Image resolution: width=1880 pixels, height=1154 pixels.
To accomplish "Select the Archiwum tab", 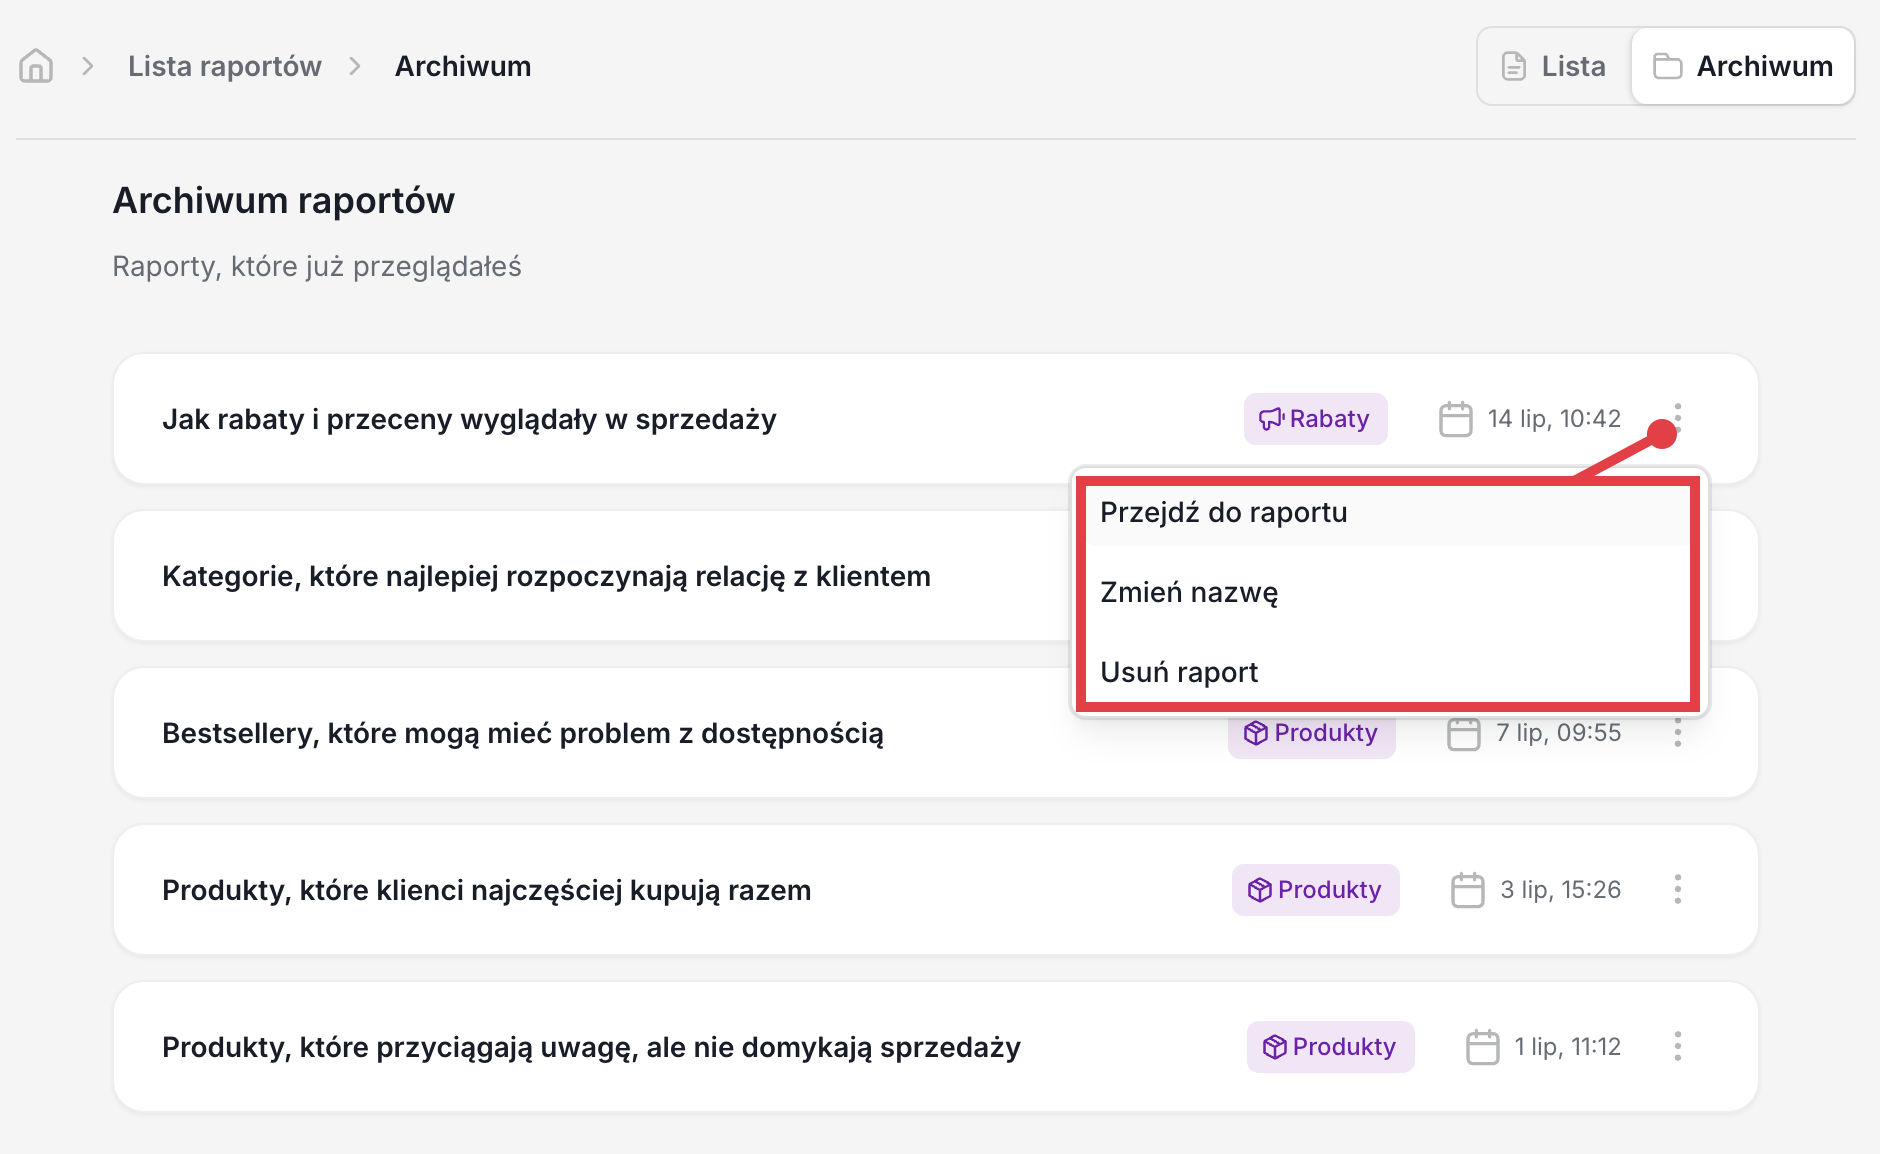I will click(1743, 66).
